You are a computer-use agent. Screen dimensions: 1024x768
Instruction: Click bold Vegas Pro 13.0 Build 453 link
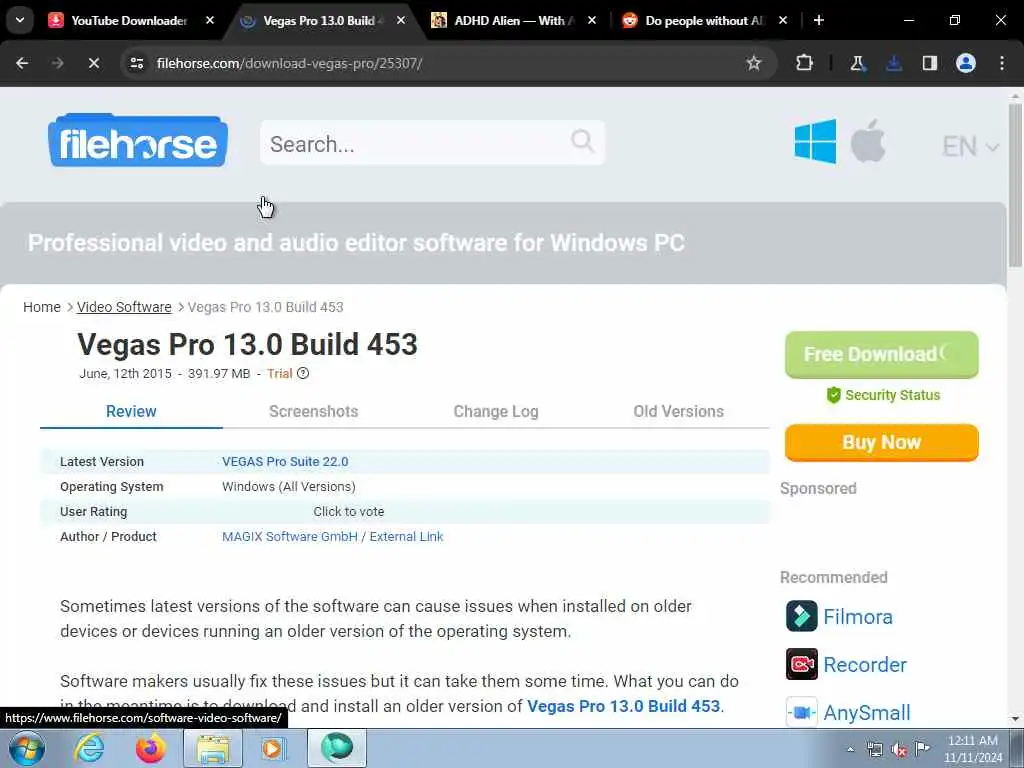pos(623,707)
